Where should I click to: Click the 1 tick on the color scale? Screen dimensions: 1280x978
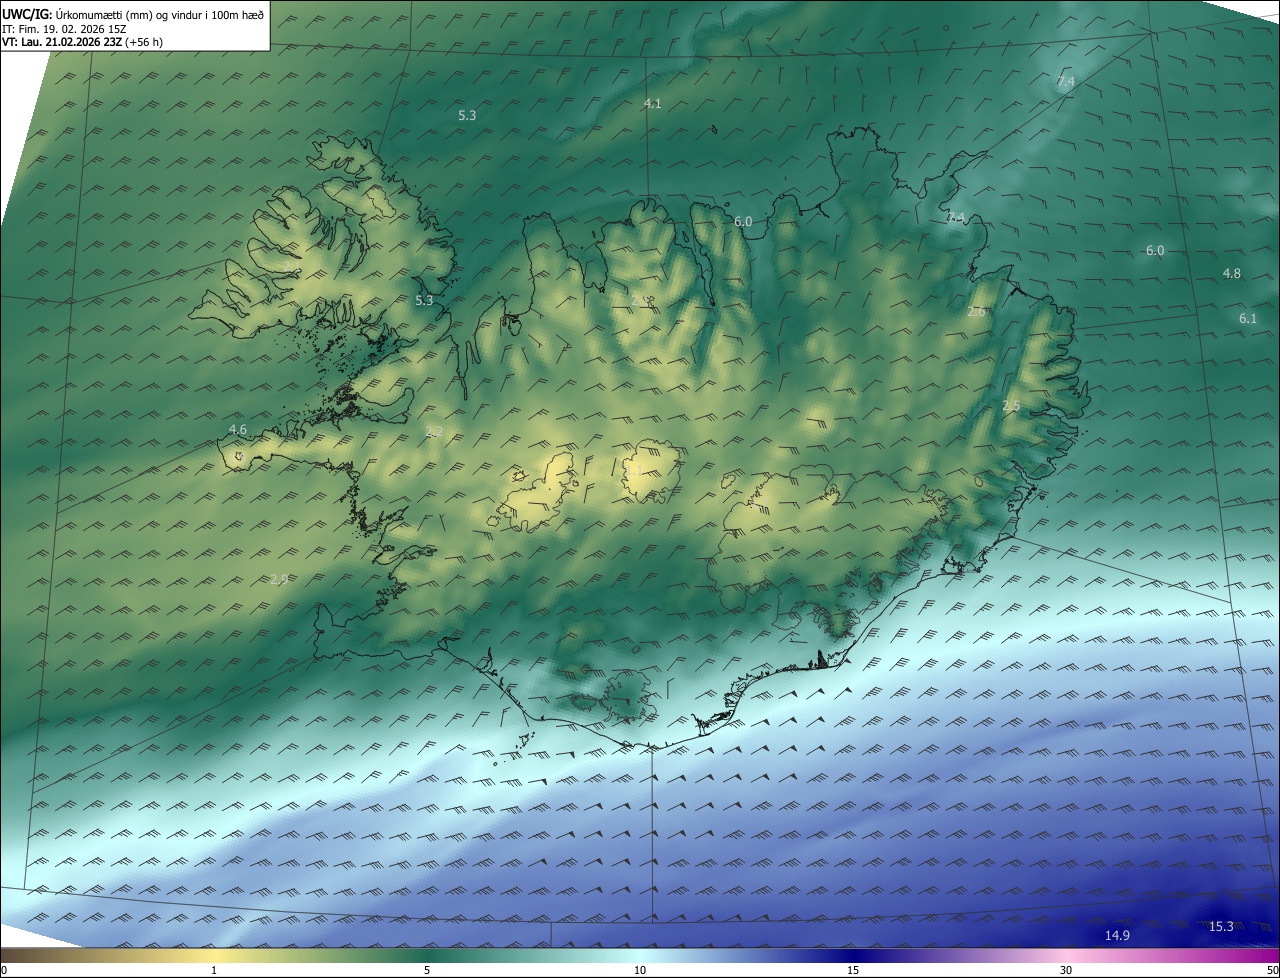pos(214,970)
